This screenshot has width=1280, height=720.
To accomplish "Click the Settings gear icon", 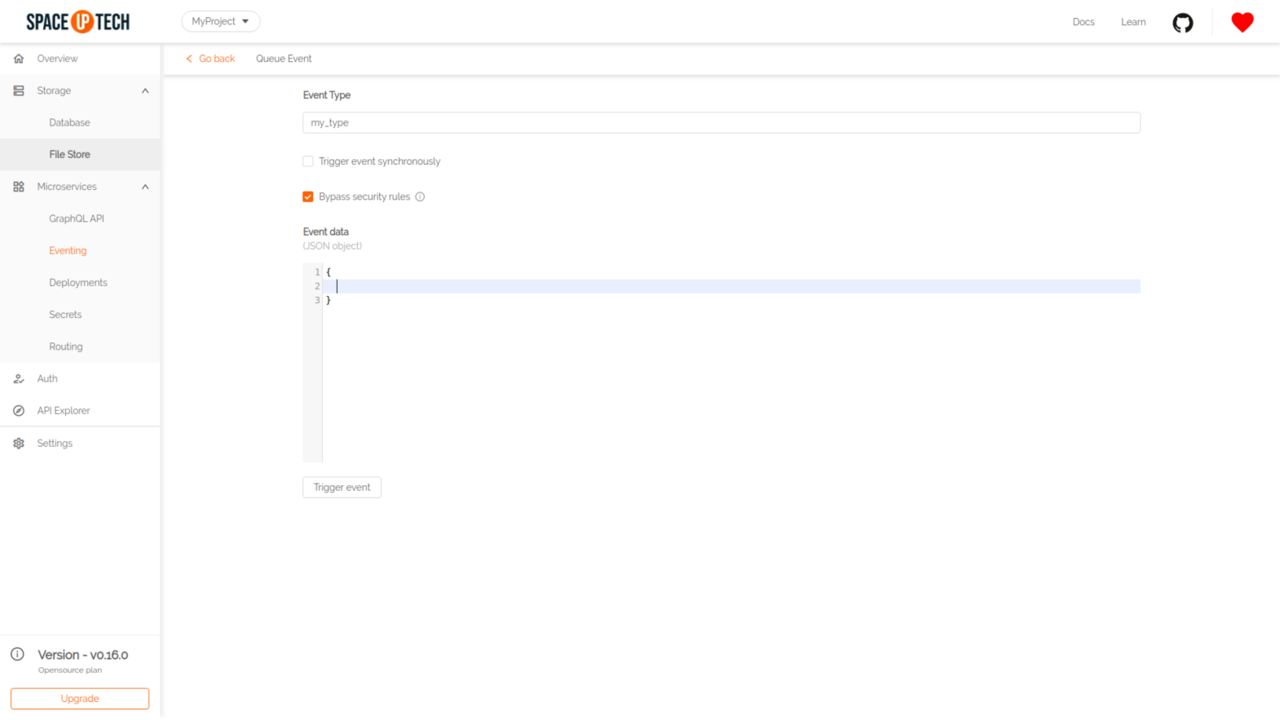I will 19,443.
